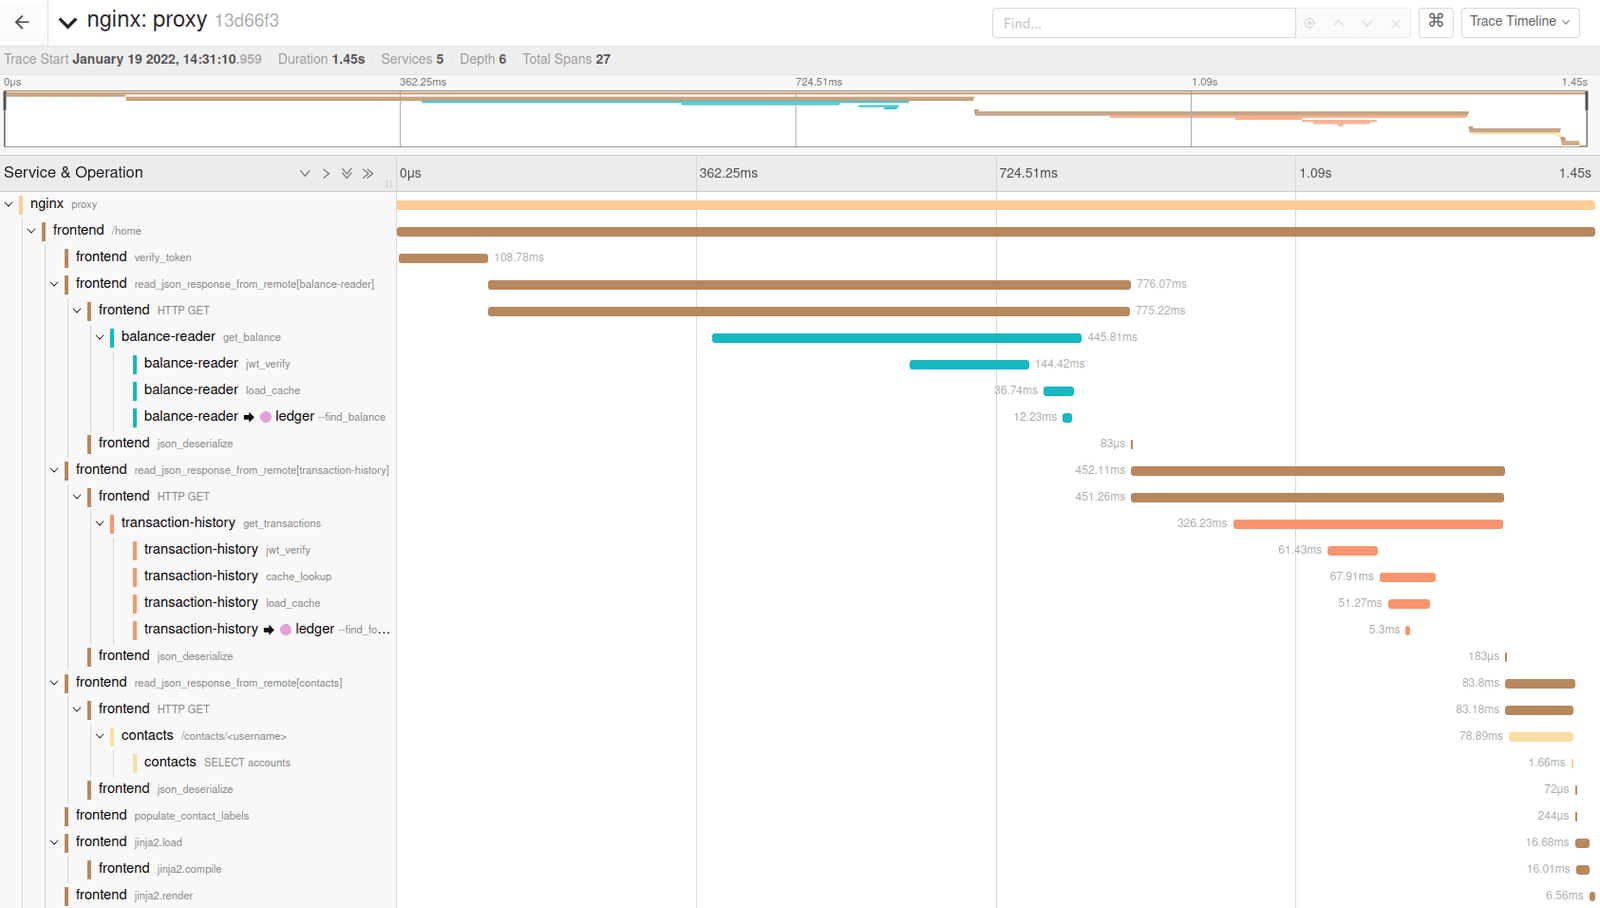Click the back arrow icon

coord(22,22)
